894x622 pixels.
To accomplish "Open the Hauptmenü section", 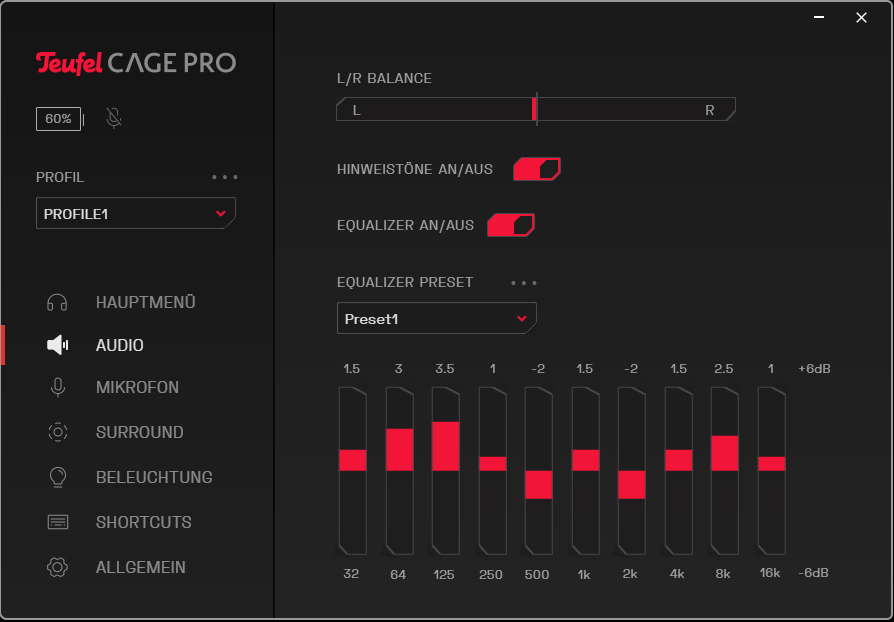I will pos(146,302).
